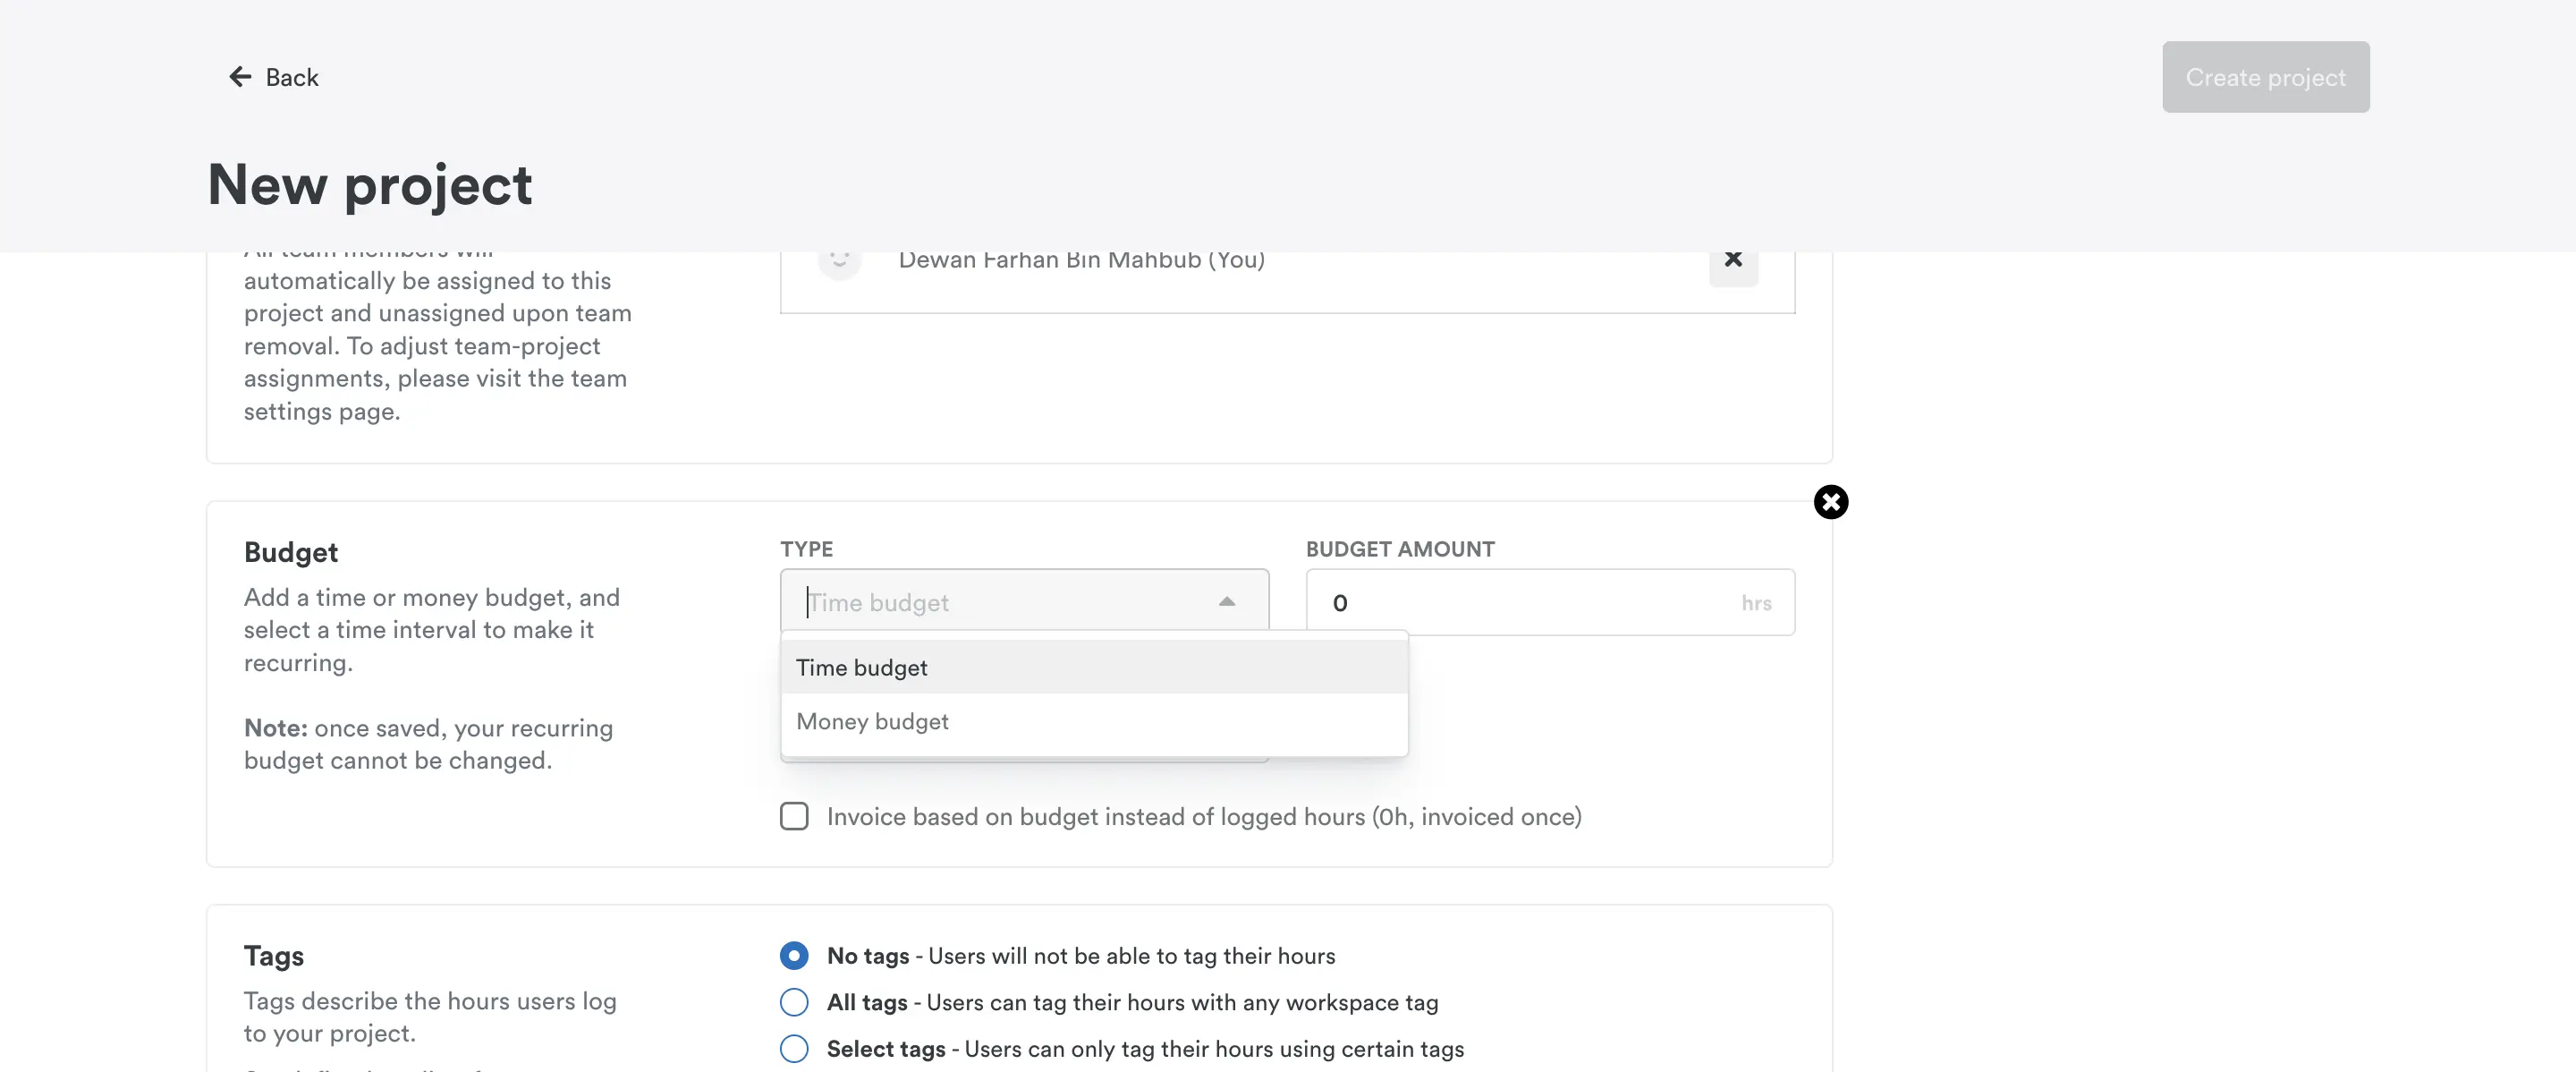Click the Budget section heading
The image size is (2576, 1072).
tap(290, 551)
